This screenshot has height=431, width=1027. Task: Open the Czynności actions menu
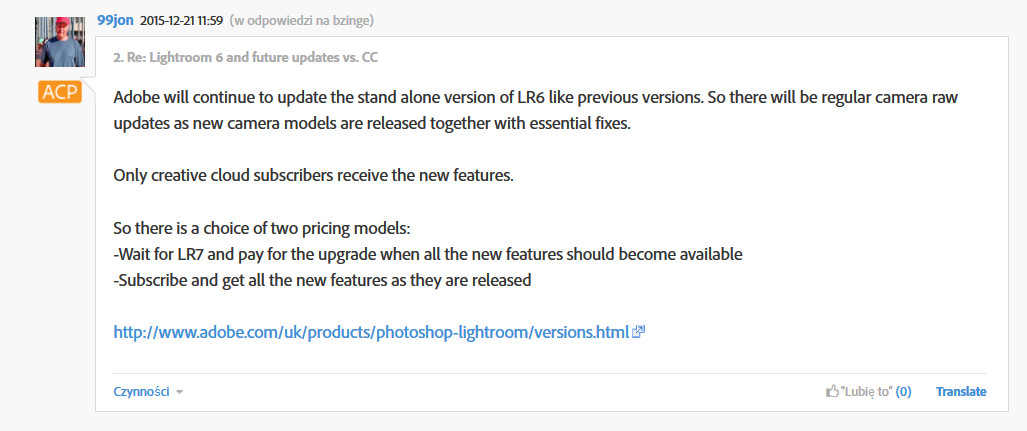[x=142, y=392]
